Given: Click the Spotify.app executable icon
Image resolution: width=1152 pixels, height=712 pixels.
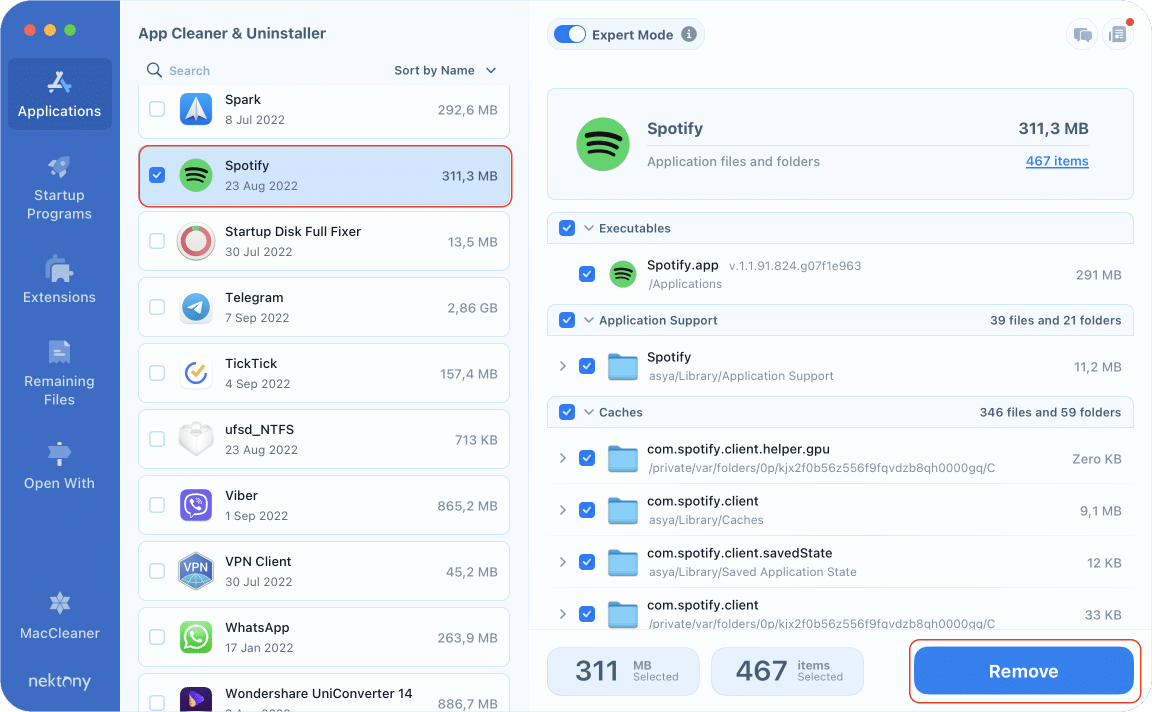Looking at the screenshot, I should pos(623,274).
